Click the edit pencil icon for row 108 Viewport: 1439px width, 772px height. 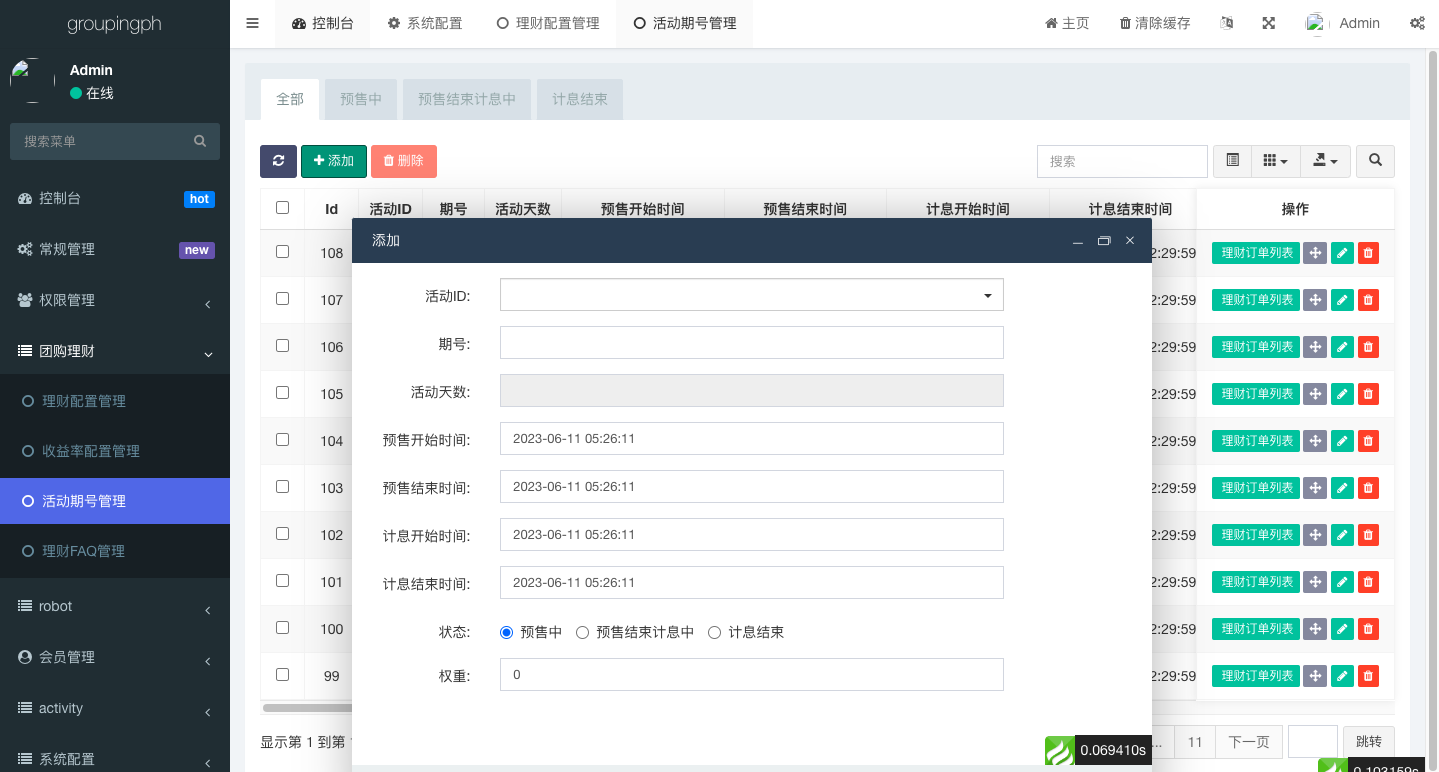(1342, 253)
